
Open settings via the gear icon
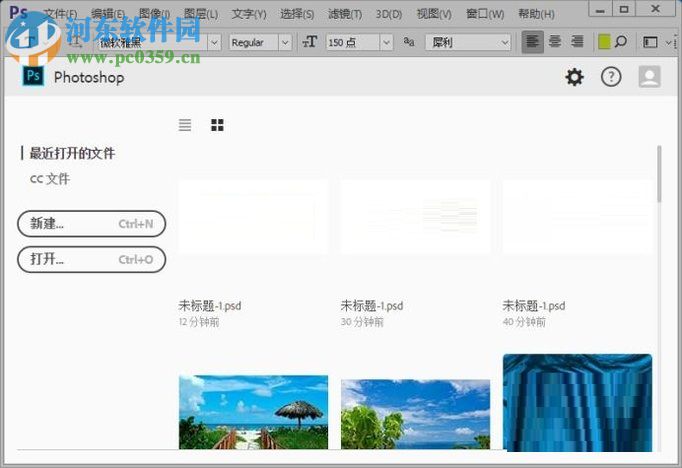574,77
